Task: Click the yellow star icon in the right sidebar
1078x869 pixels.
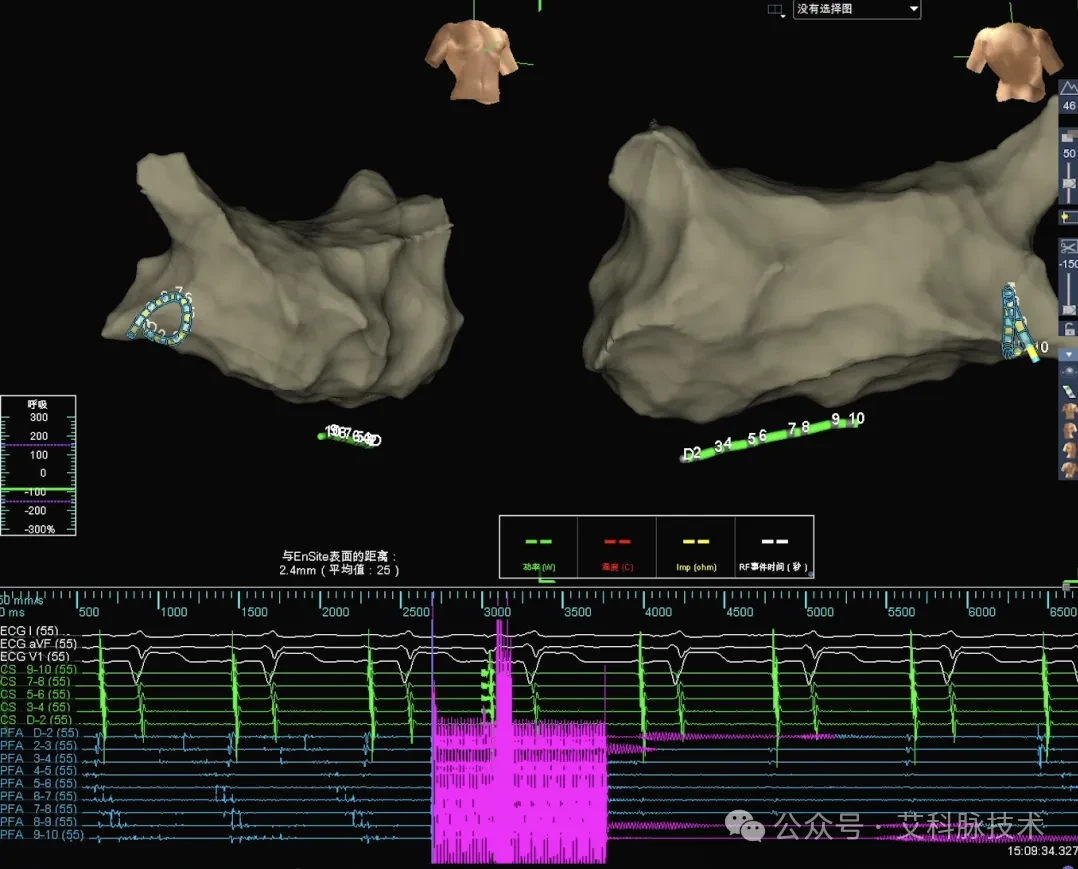Action: [1068, 217]
